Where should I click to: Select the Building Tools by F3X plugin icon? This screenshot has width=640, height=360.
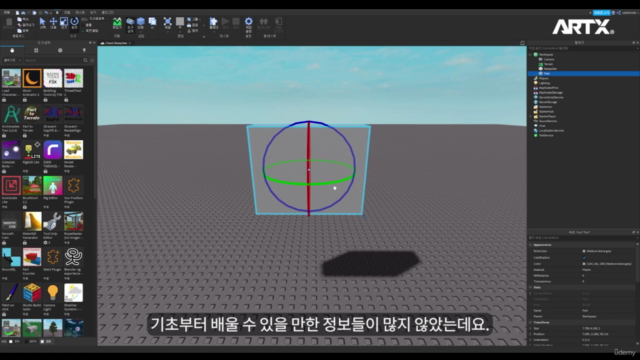(53, 78)
